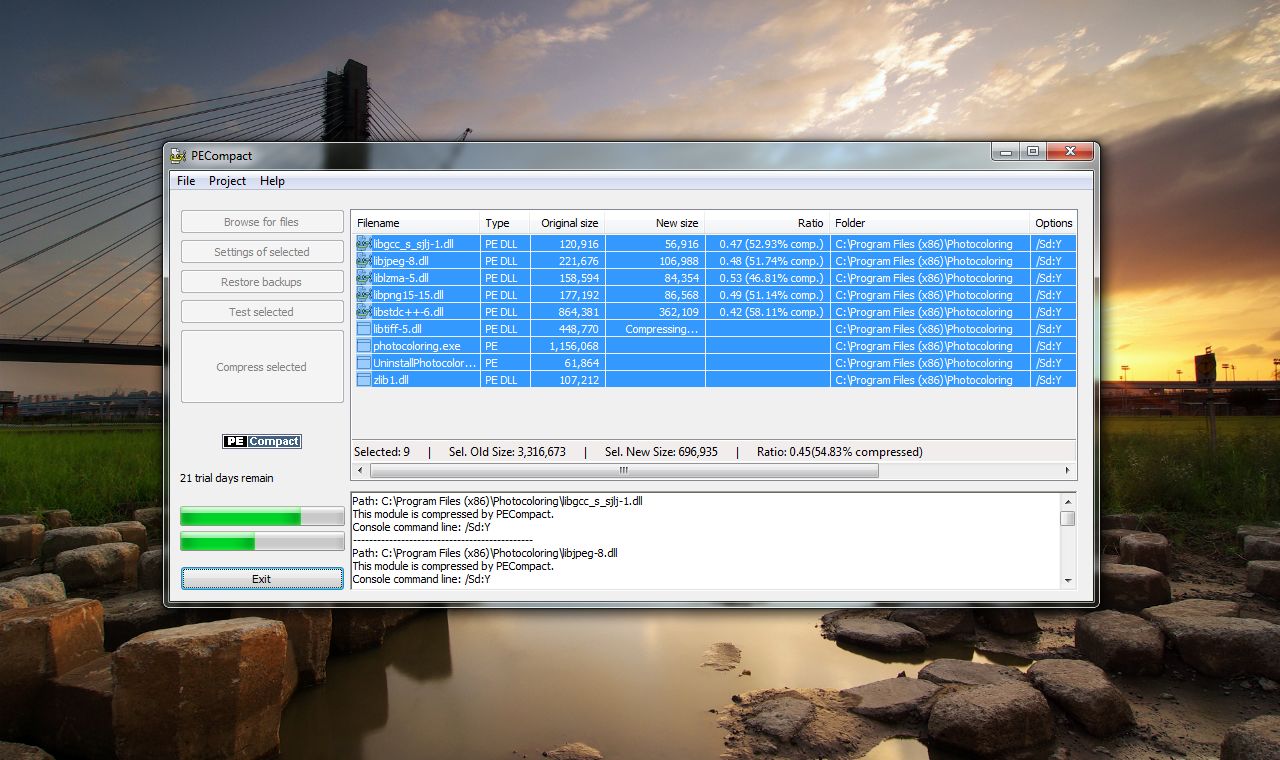Click file icon of libgcc_s_sjlj-1.dll row
This screenshot has width=1280, height=760.
point(364,243)
